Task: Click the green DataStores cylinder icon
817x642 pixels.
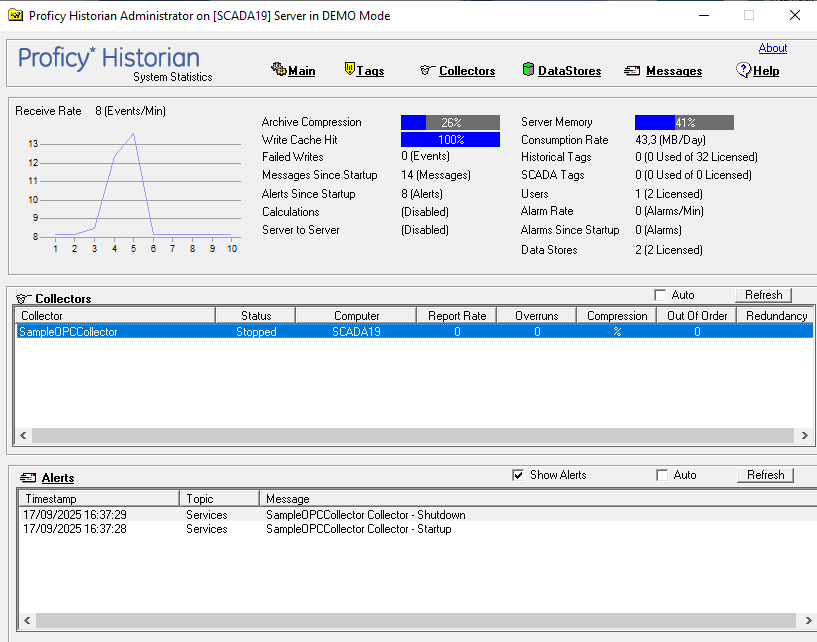Action: (528, 69)
